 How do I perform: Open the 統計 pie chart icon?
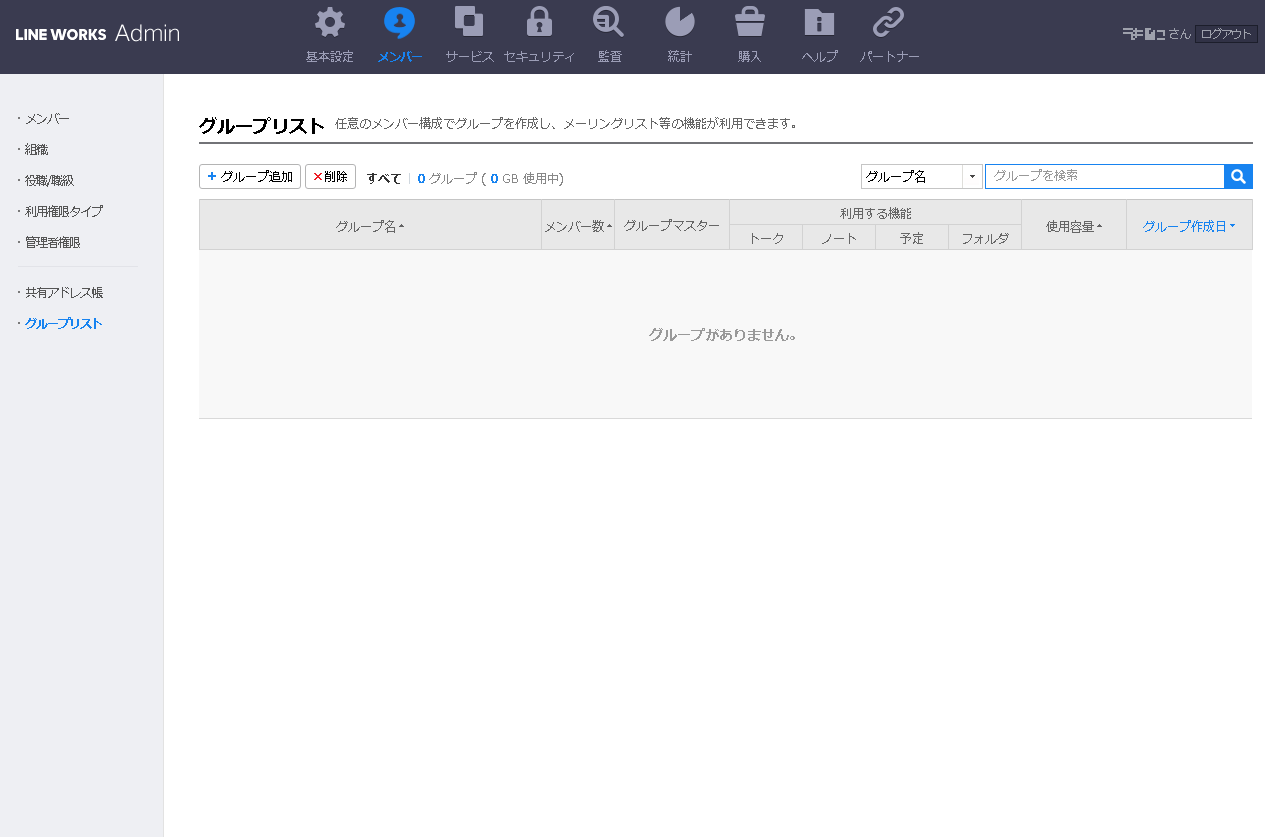679,23
